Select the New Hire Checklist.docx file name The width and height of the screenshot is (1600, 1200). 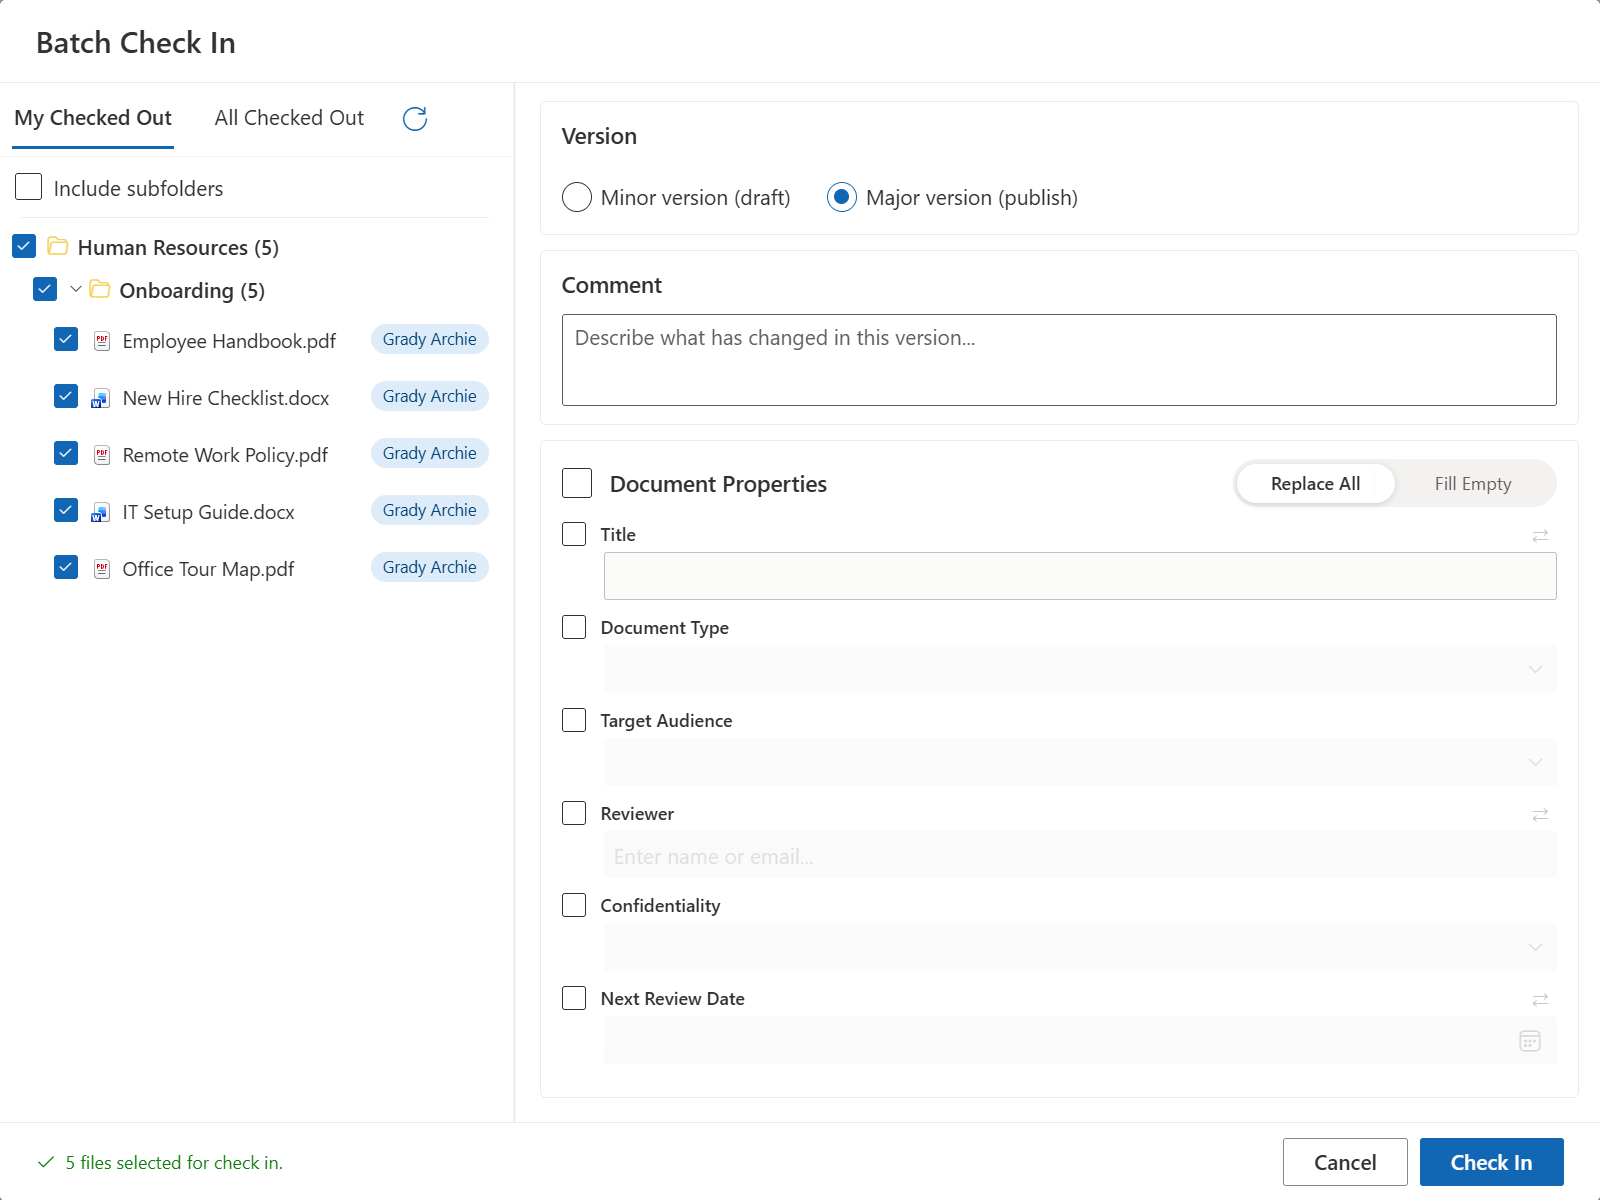click(x=226, y=398)
